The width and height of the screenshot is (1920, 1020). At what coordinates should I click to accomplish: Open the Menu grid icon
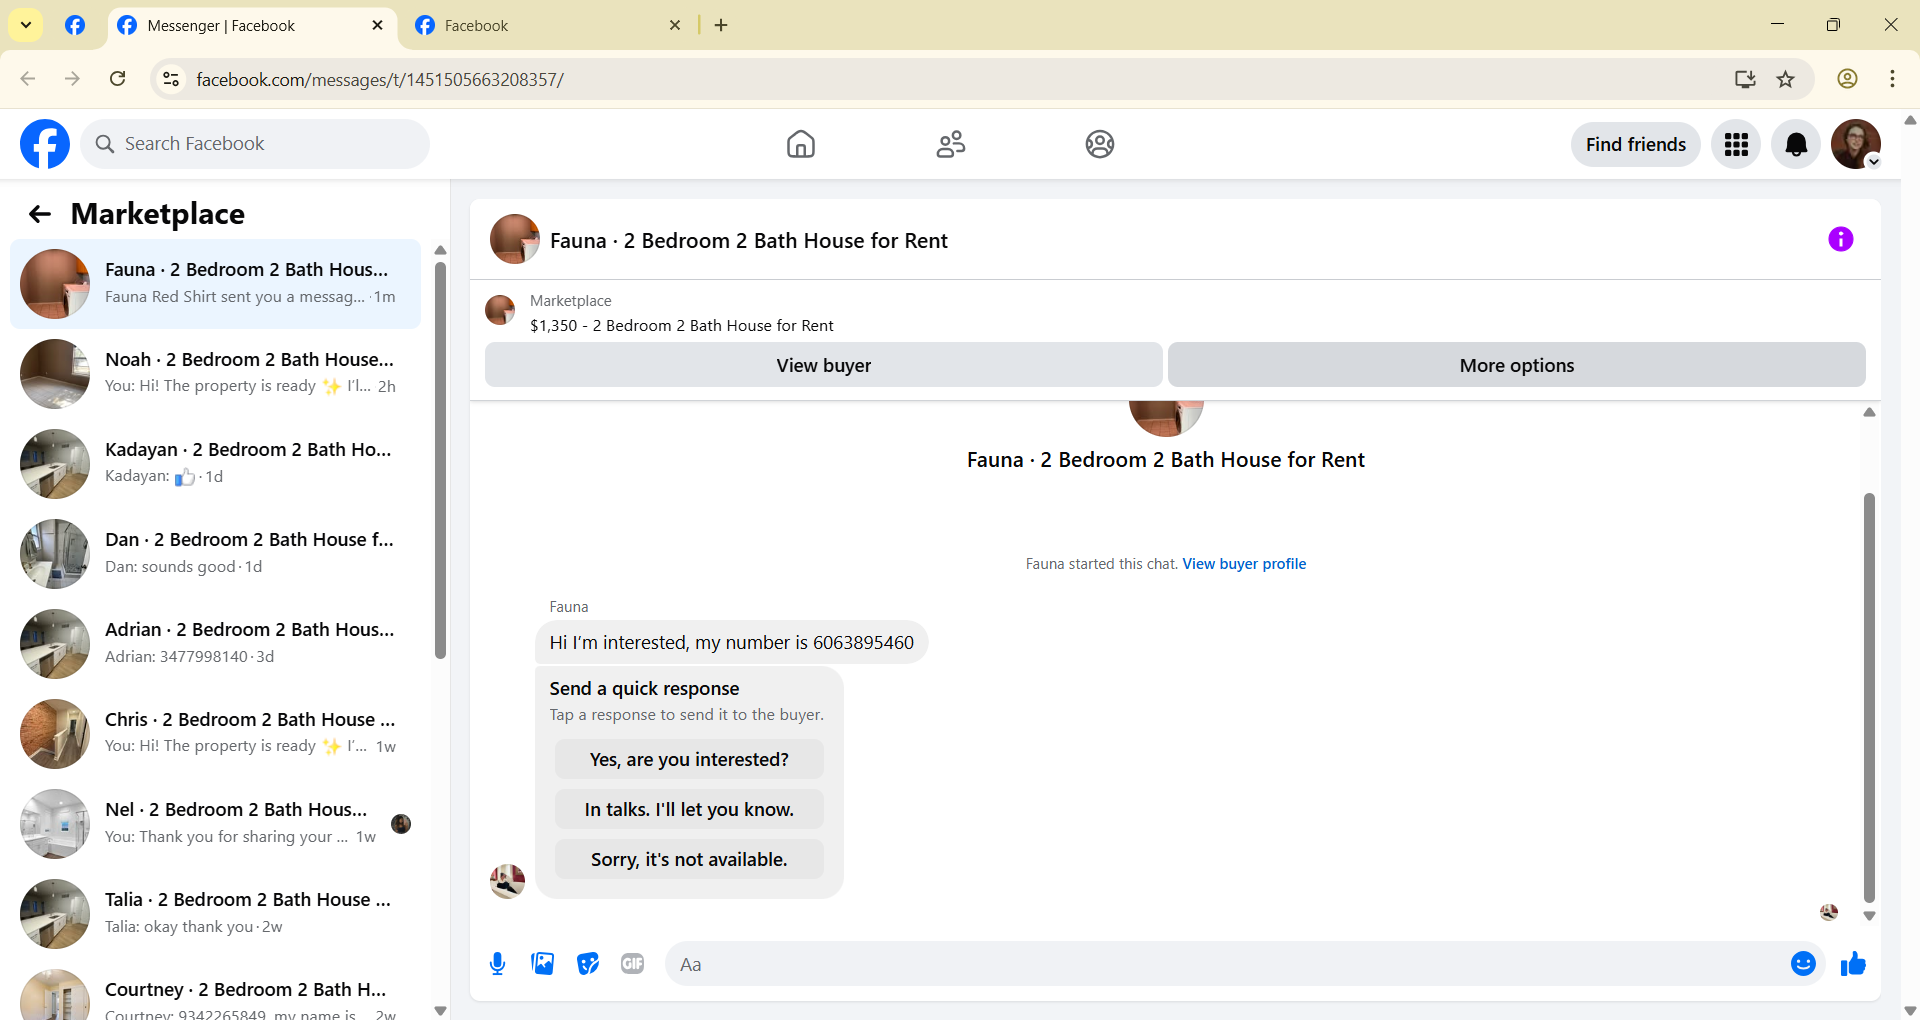(x=1736, y=144)
